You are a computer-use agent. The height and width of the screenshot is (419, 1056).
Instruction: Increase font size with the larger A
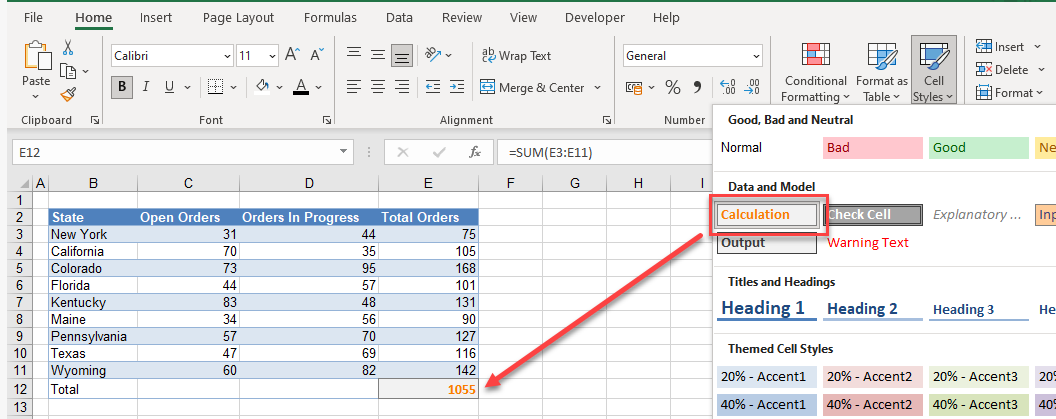[x=293, y=56]
